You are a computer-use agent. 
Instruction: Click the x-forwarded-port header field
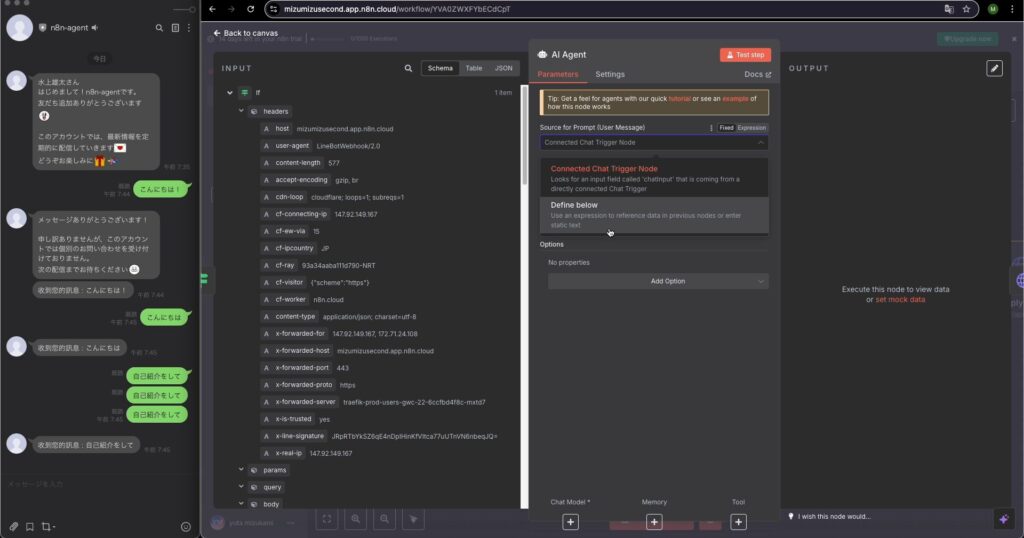[x=304, y=368]
